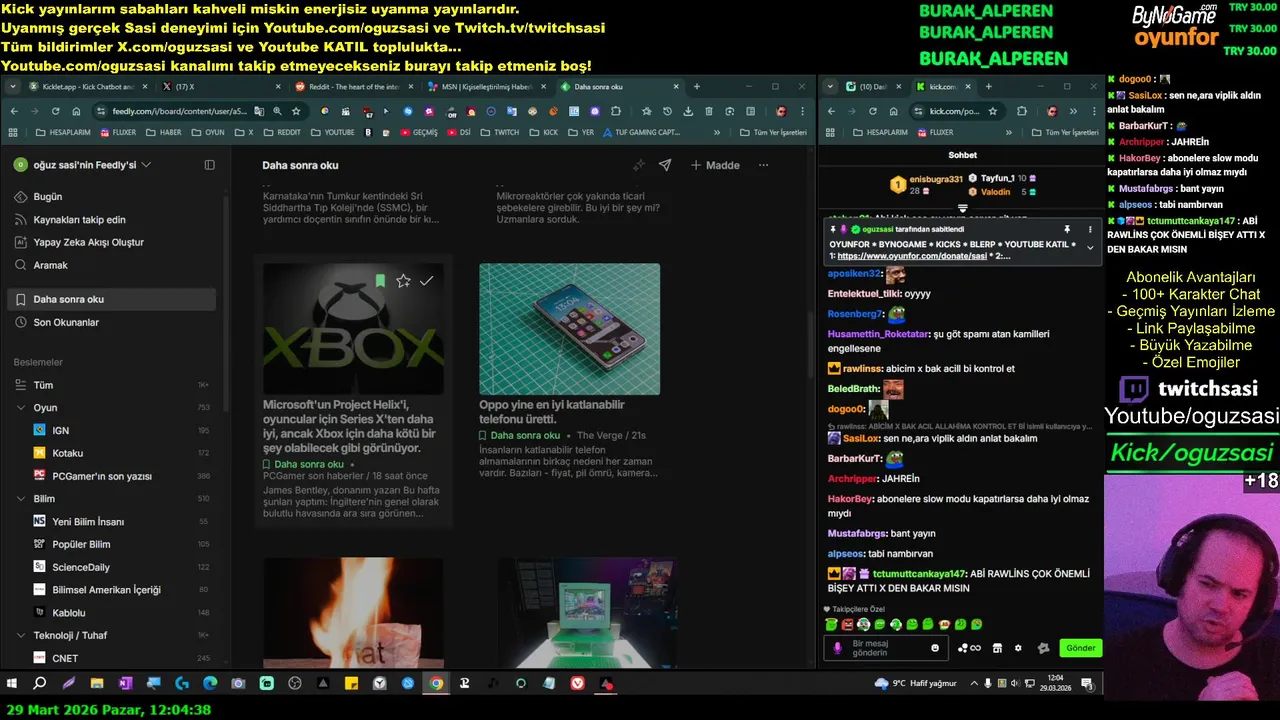The height and width of the screenshot is (720, 1280).
Task: Open Tüm Yer İşaretleri folder in Feedly window
Action: (x=772, y=132)
